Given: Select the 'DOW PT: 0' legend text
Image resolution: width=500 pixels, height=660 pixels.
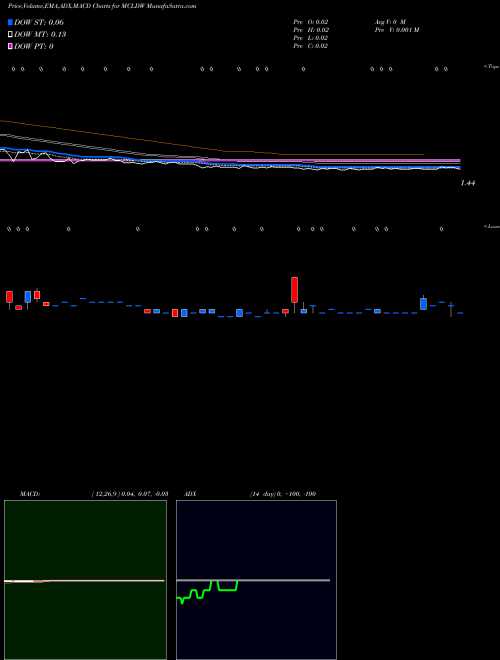Looking at the screenshot, I should tap(34, 46).
